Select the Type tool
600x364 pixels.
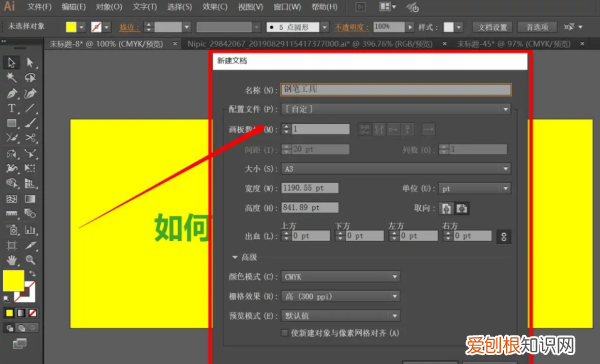coord(11,108)
